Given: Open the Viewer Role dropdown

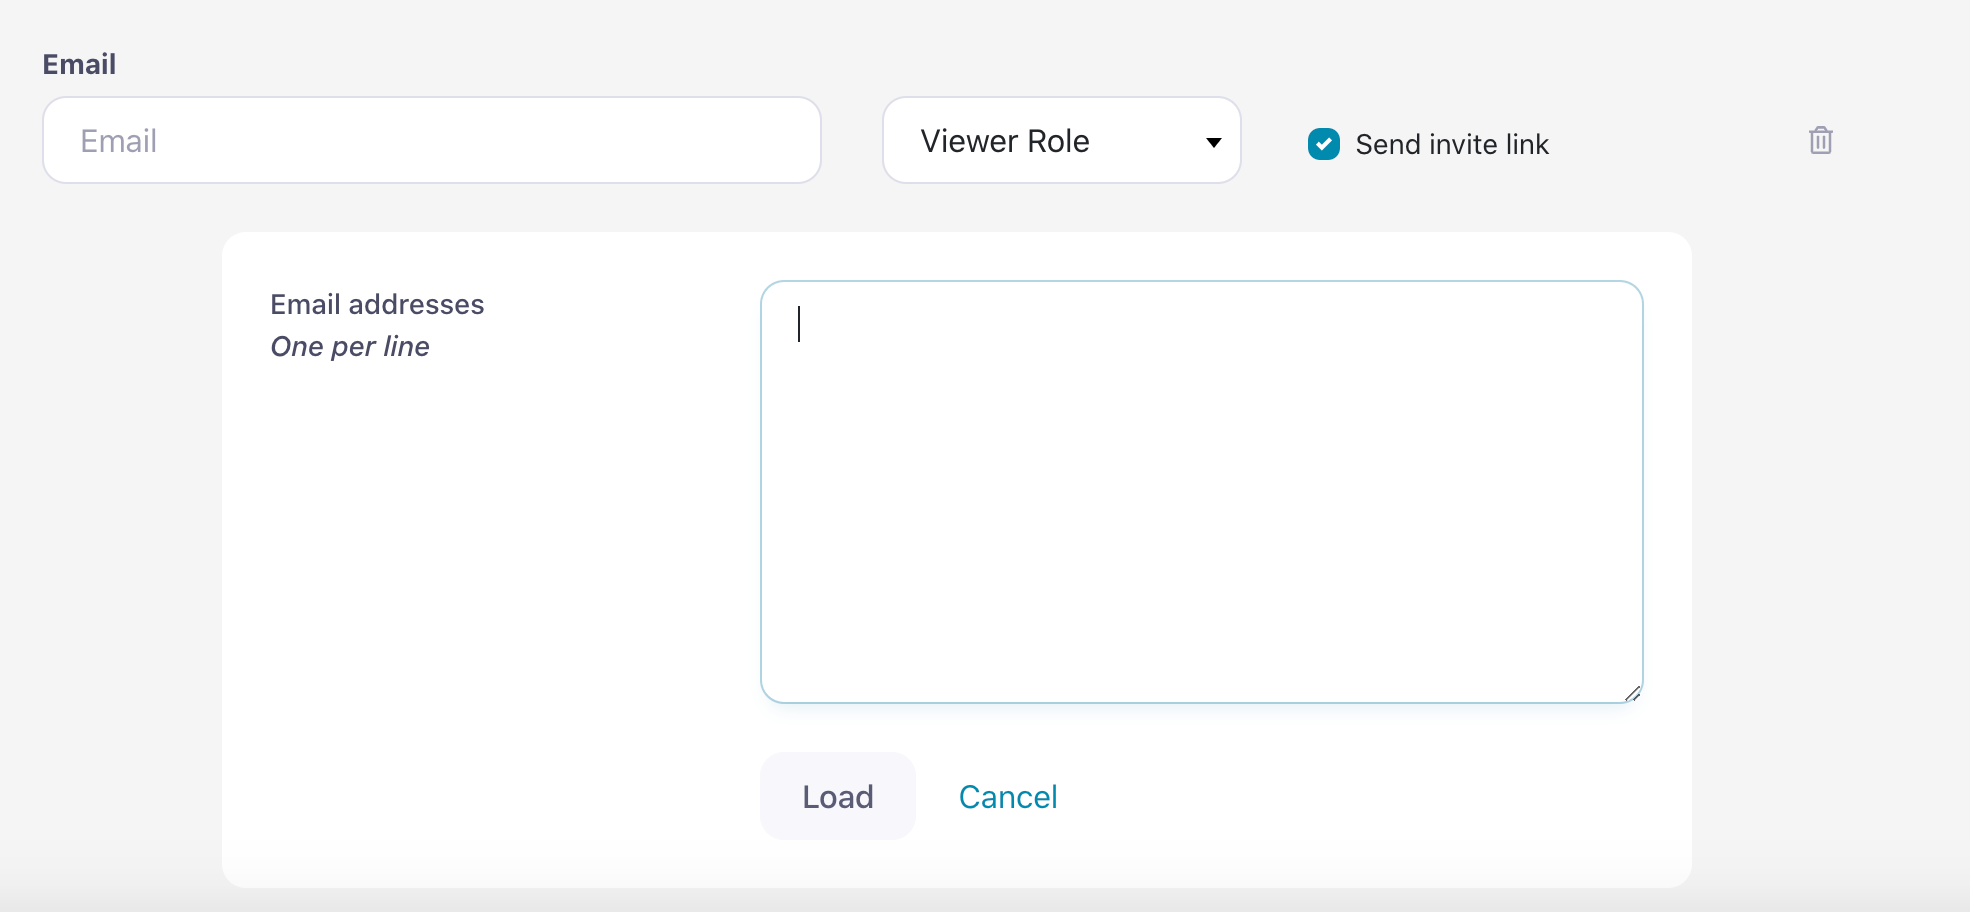Looking at the screenshot, I should (1060, 141).
